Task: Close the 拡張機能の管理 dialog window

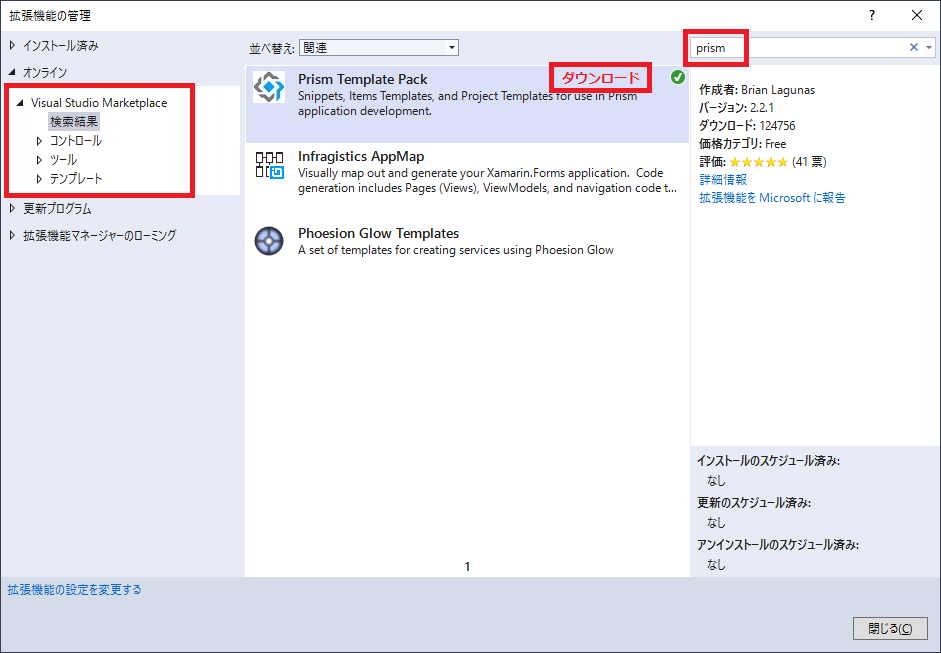Action: (x=917, y=16)
